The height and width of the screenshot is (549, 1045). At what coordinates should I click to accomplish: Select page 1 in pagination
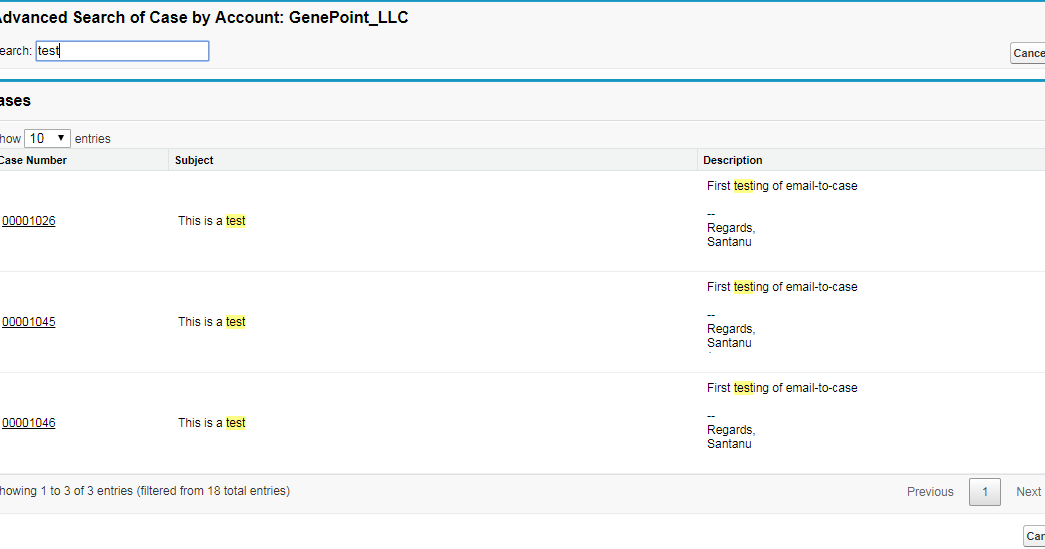click(x=984, y=492)
